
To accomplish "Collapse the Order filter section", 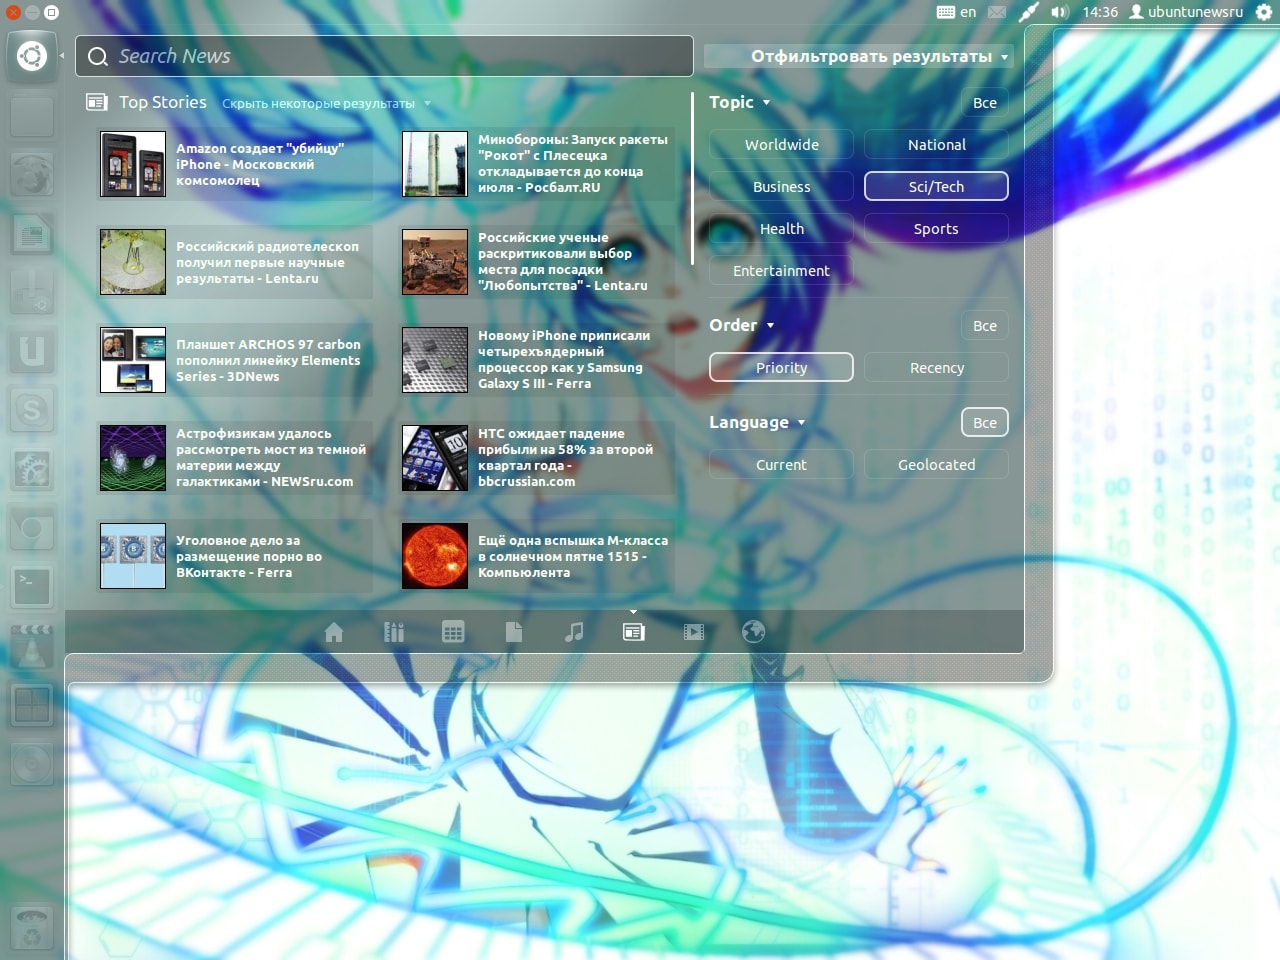I will 742,325.
